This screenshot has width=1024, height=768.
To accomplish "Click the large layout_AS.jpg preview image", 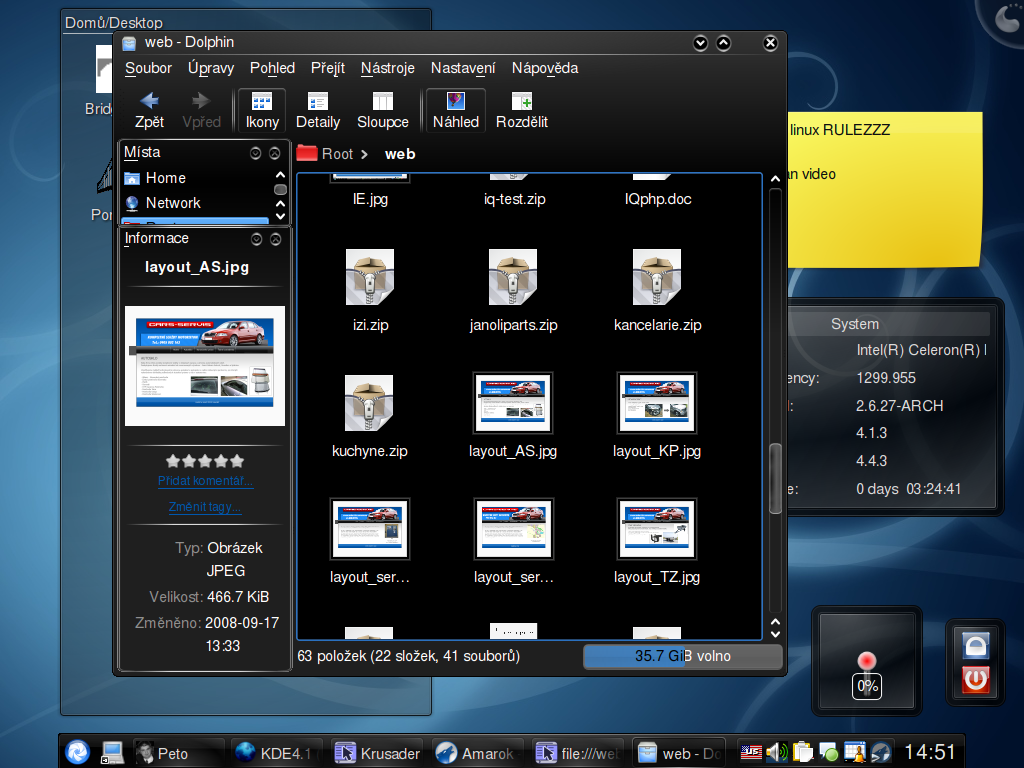I will (x=205, y=366).
